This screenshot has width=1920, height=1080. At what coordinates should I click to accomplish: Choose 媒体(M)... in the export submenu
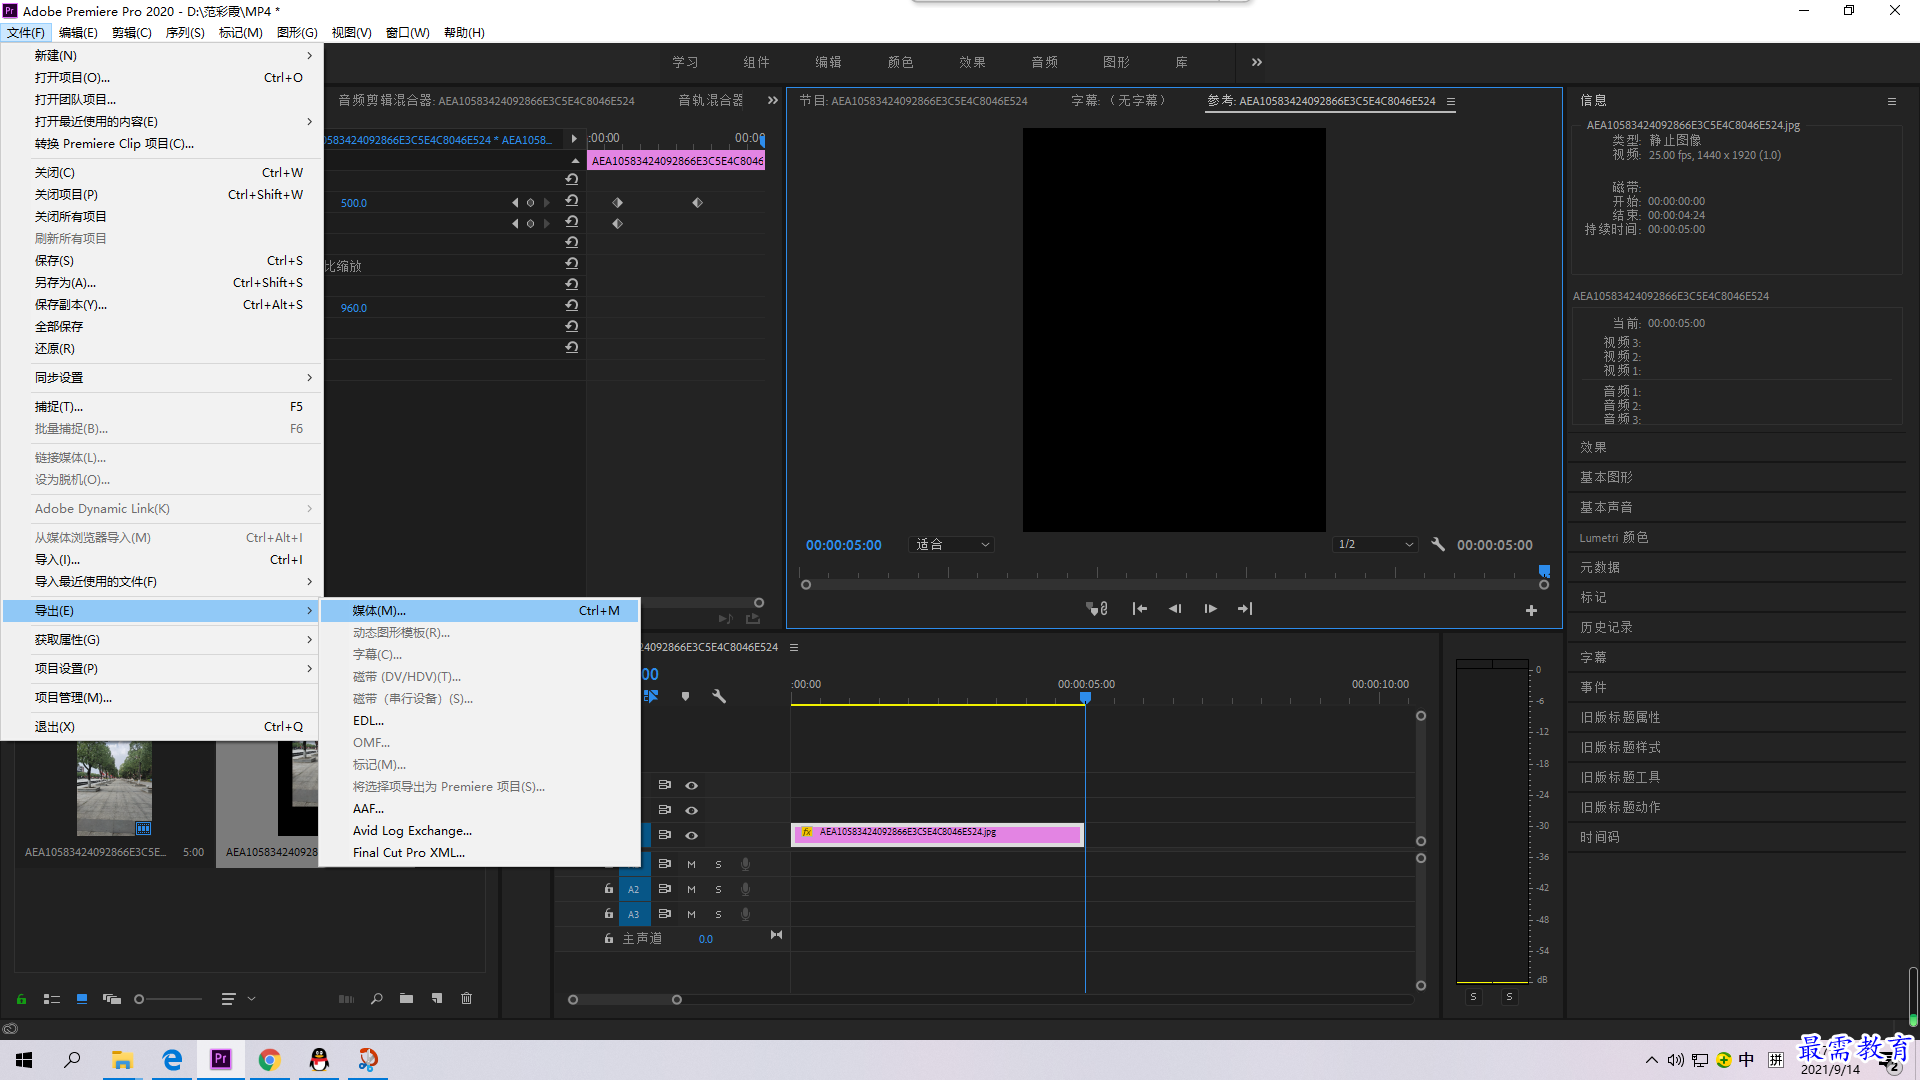tap(479, 610)
